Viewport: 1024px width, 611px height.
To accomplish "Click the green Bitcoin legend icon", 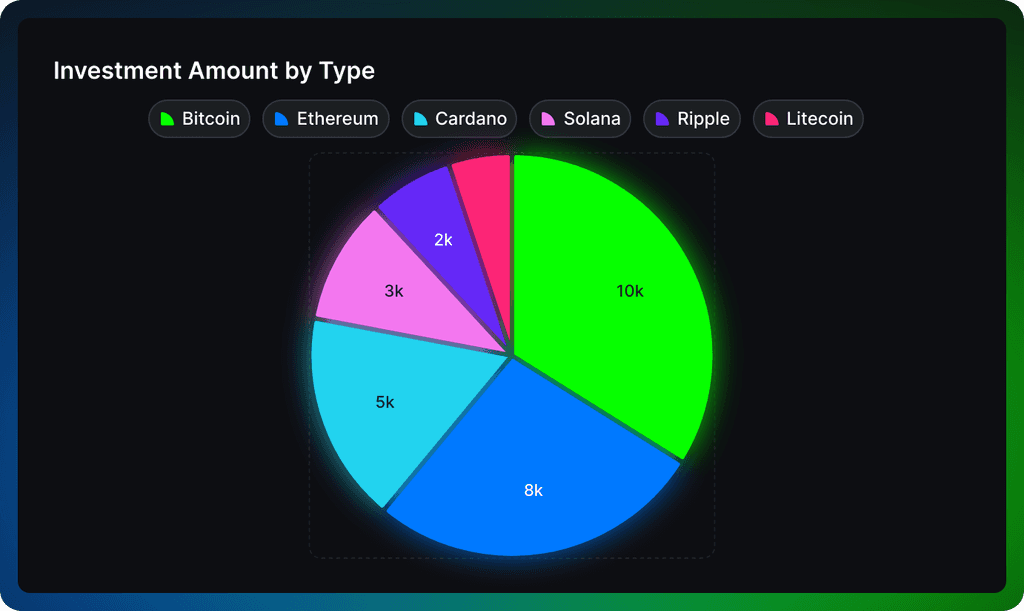I will [x=166, y=119].
